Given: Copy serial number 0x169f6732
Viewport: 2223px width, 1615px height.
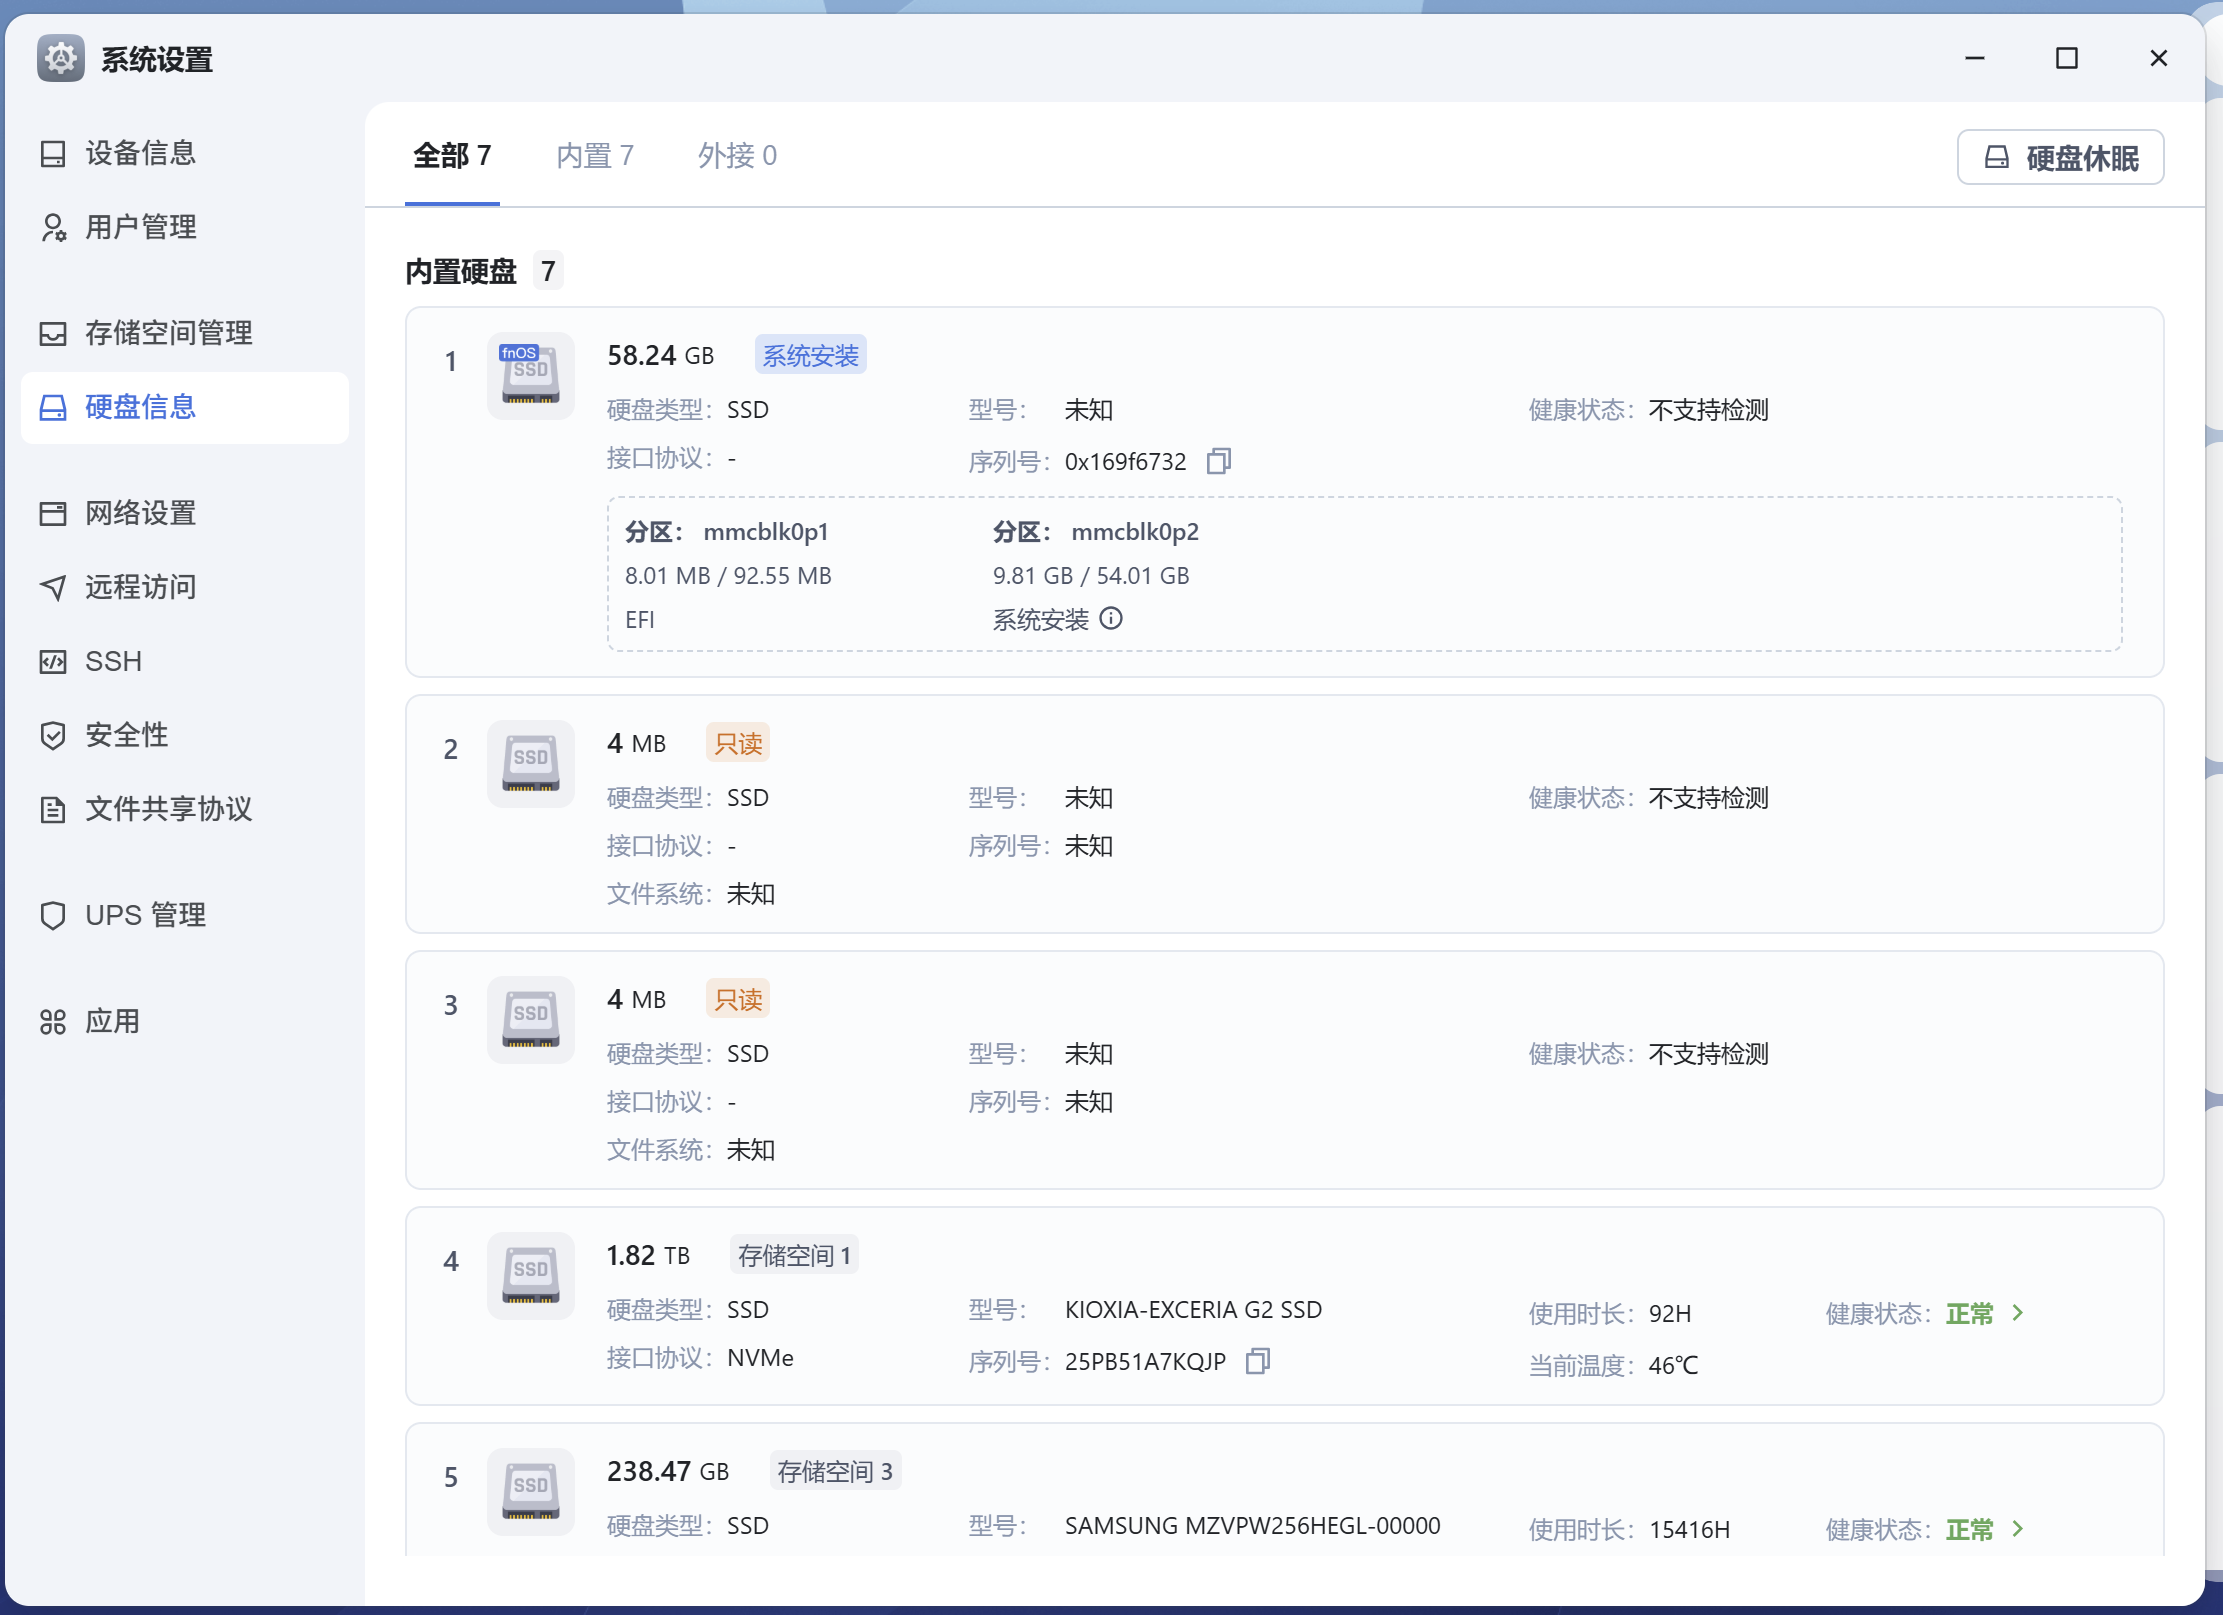Looking at the screenshot, I should tap(1218, 461).
